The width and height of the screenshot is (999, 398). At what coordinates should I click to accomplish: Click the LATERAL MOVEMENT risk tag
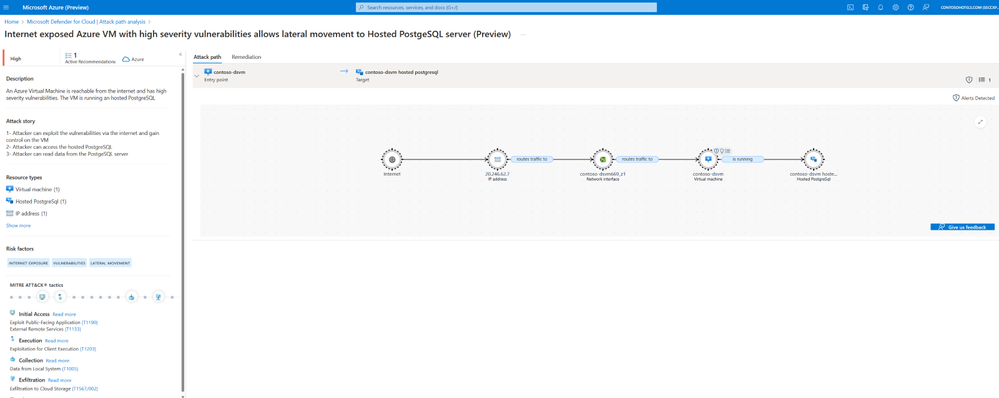(110, 262)
